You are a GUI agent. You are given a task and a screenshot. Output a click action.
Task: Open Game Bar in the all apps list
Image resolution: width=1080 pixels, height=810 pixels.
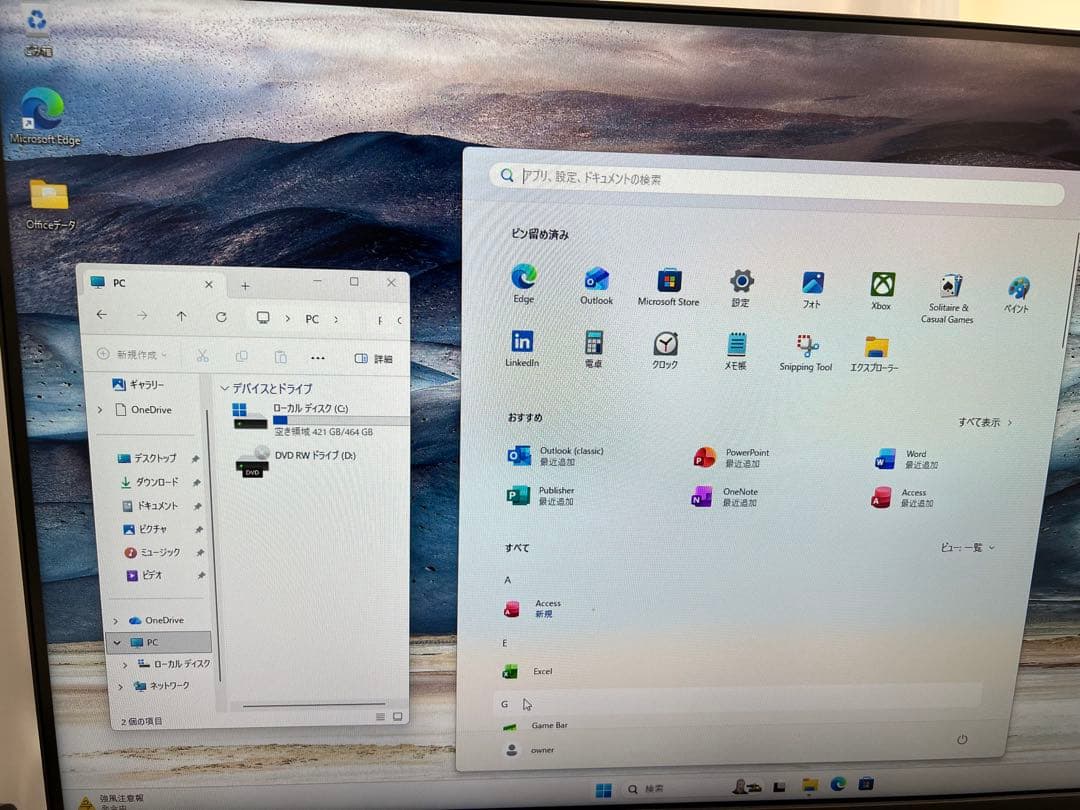pyautogui.click(x=534, y=725)
